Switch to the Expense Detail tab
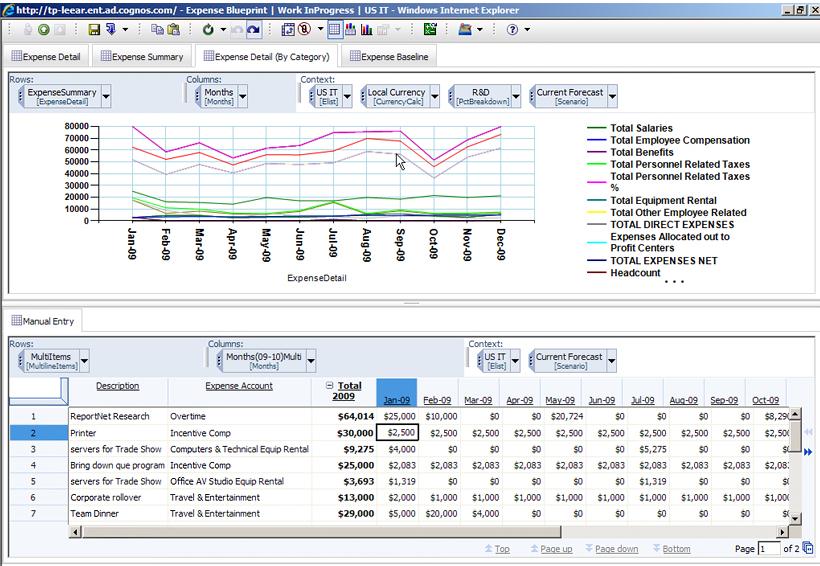820x566 pixels. pyautogui.click(x=46, y=56)
